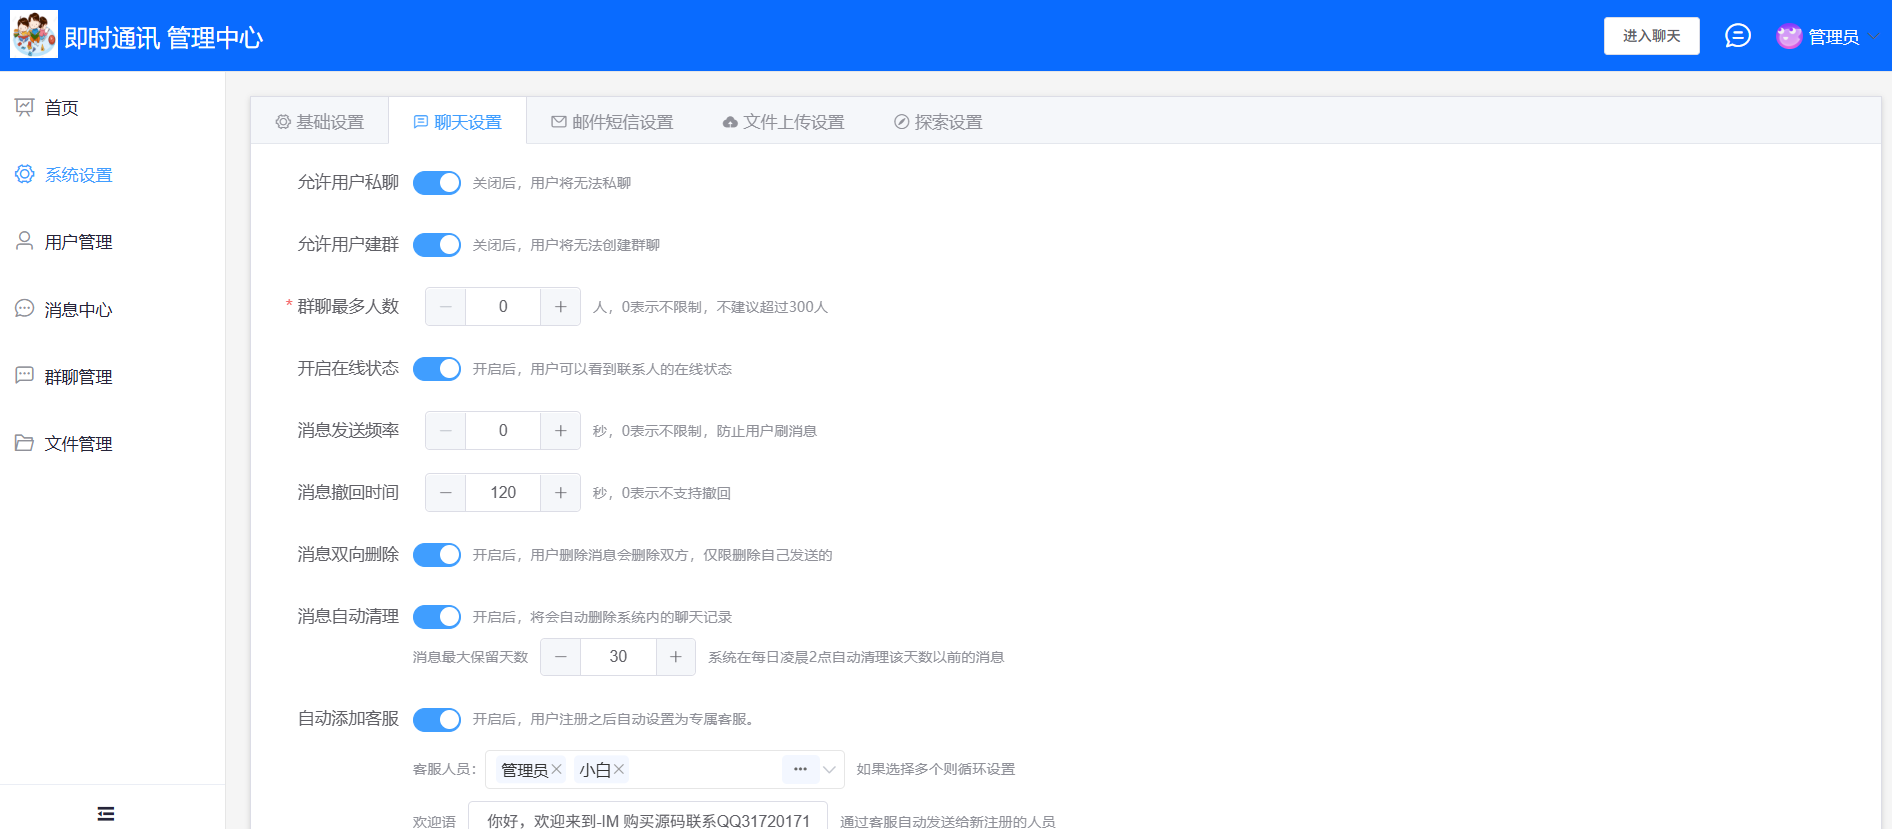
Task: Click the 消息发送频率 value field
Action: 503,431
